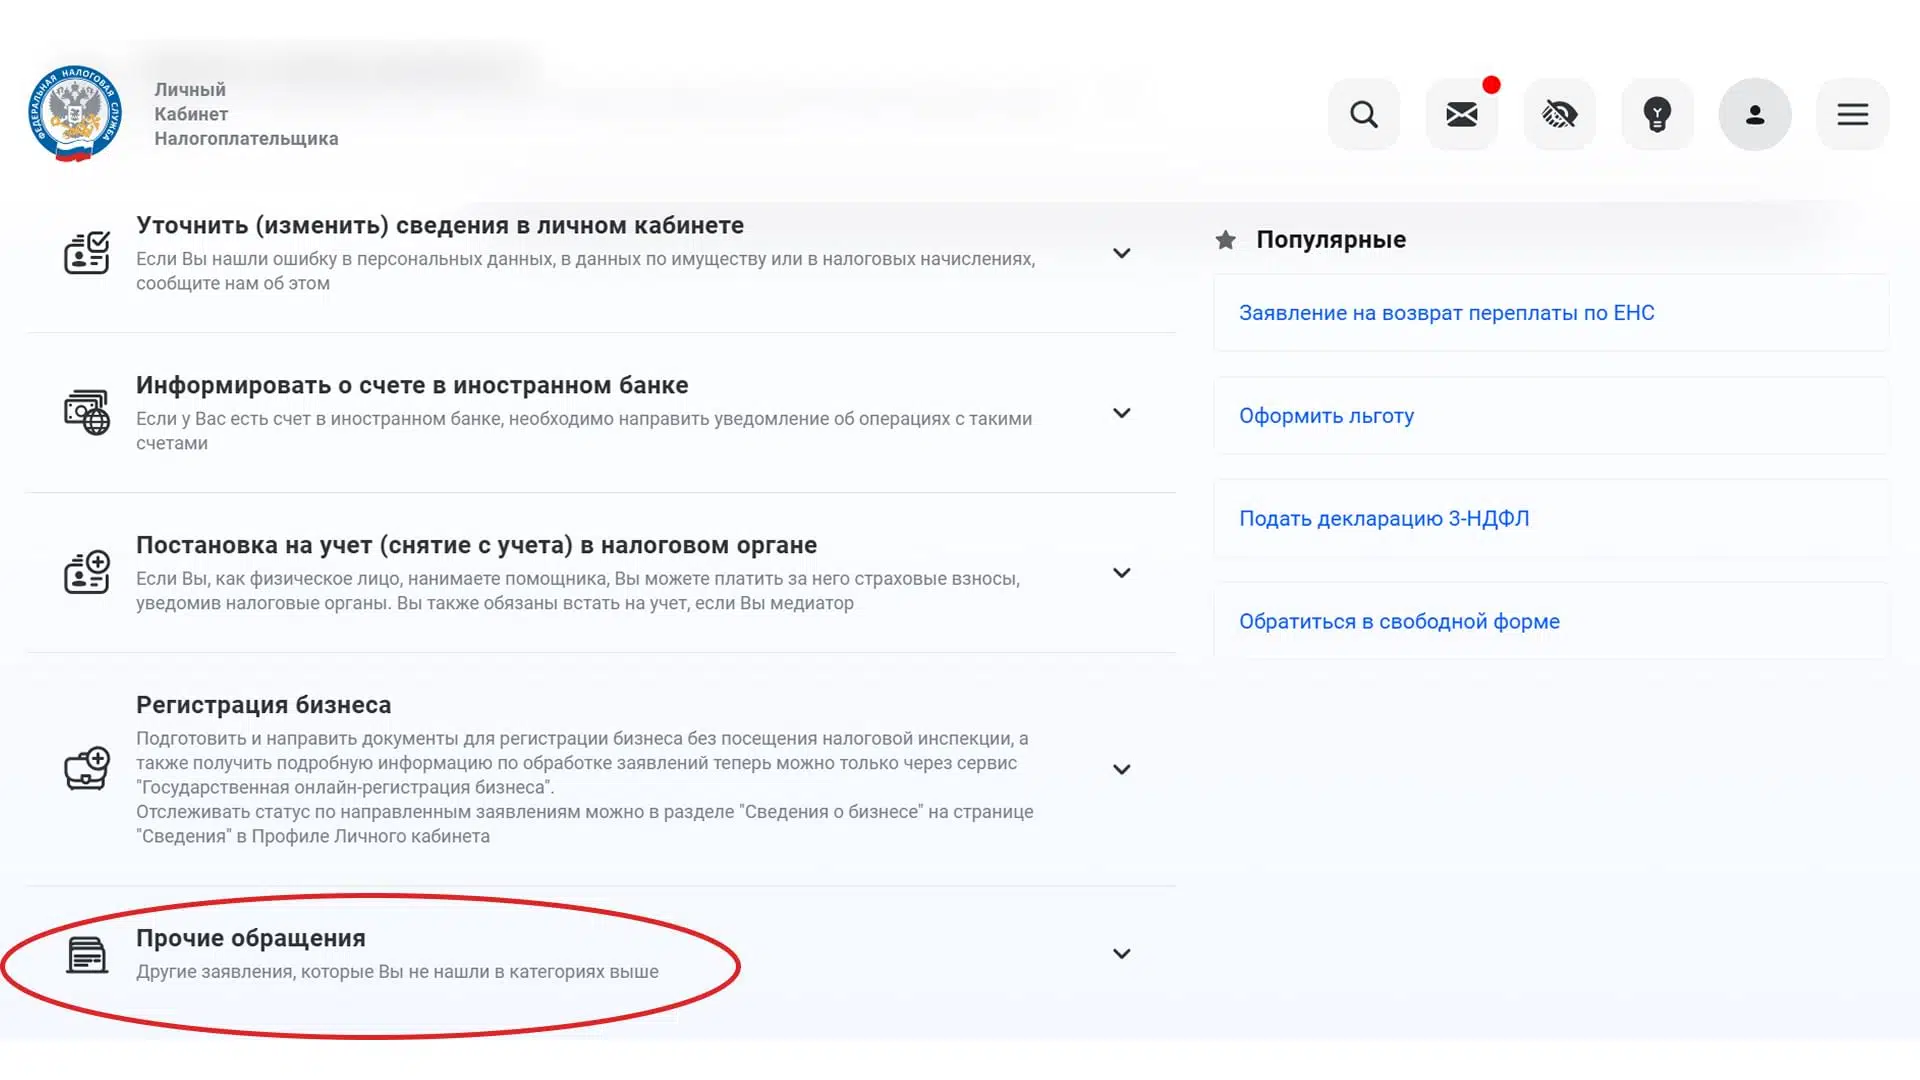Open the user profile icon
Viewport: 1920px width, 1080px height.
point(1755,115)
